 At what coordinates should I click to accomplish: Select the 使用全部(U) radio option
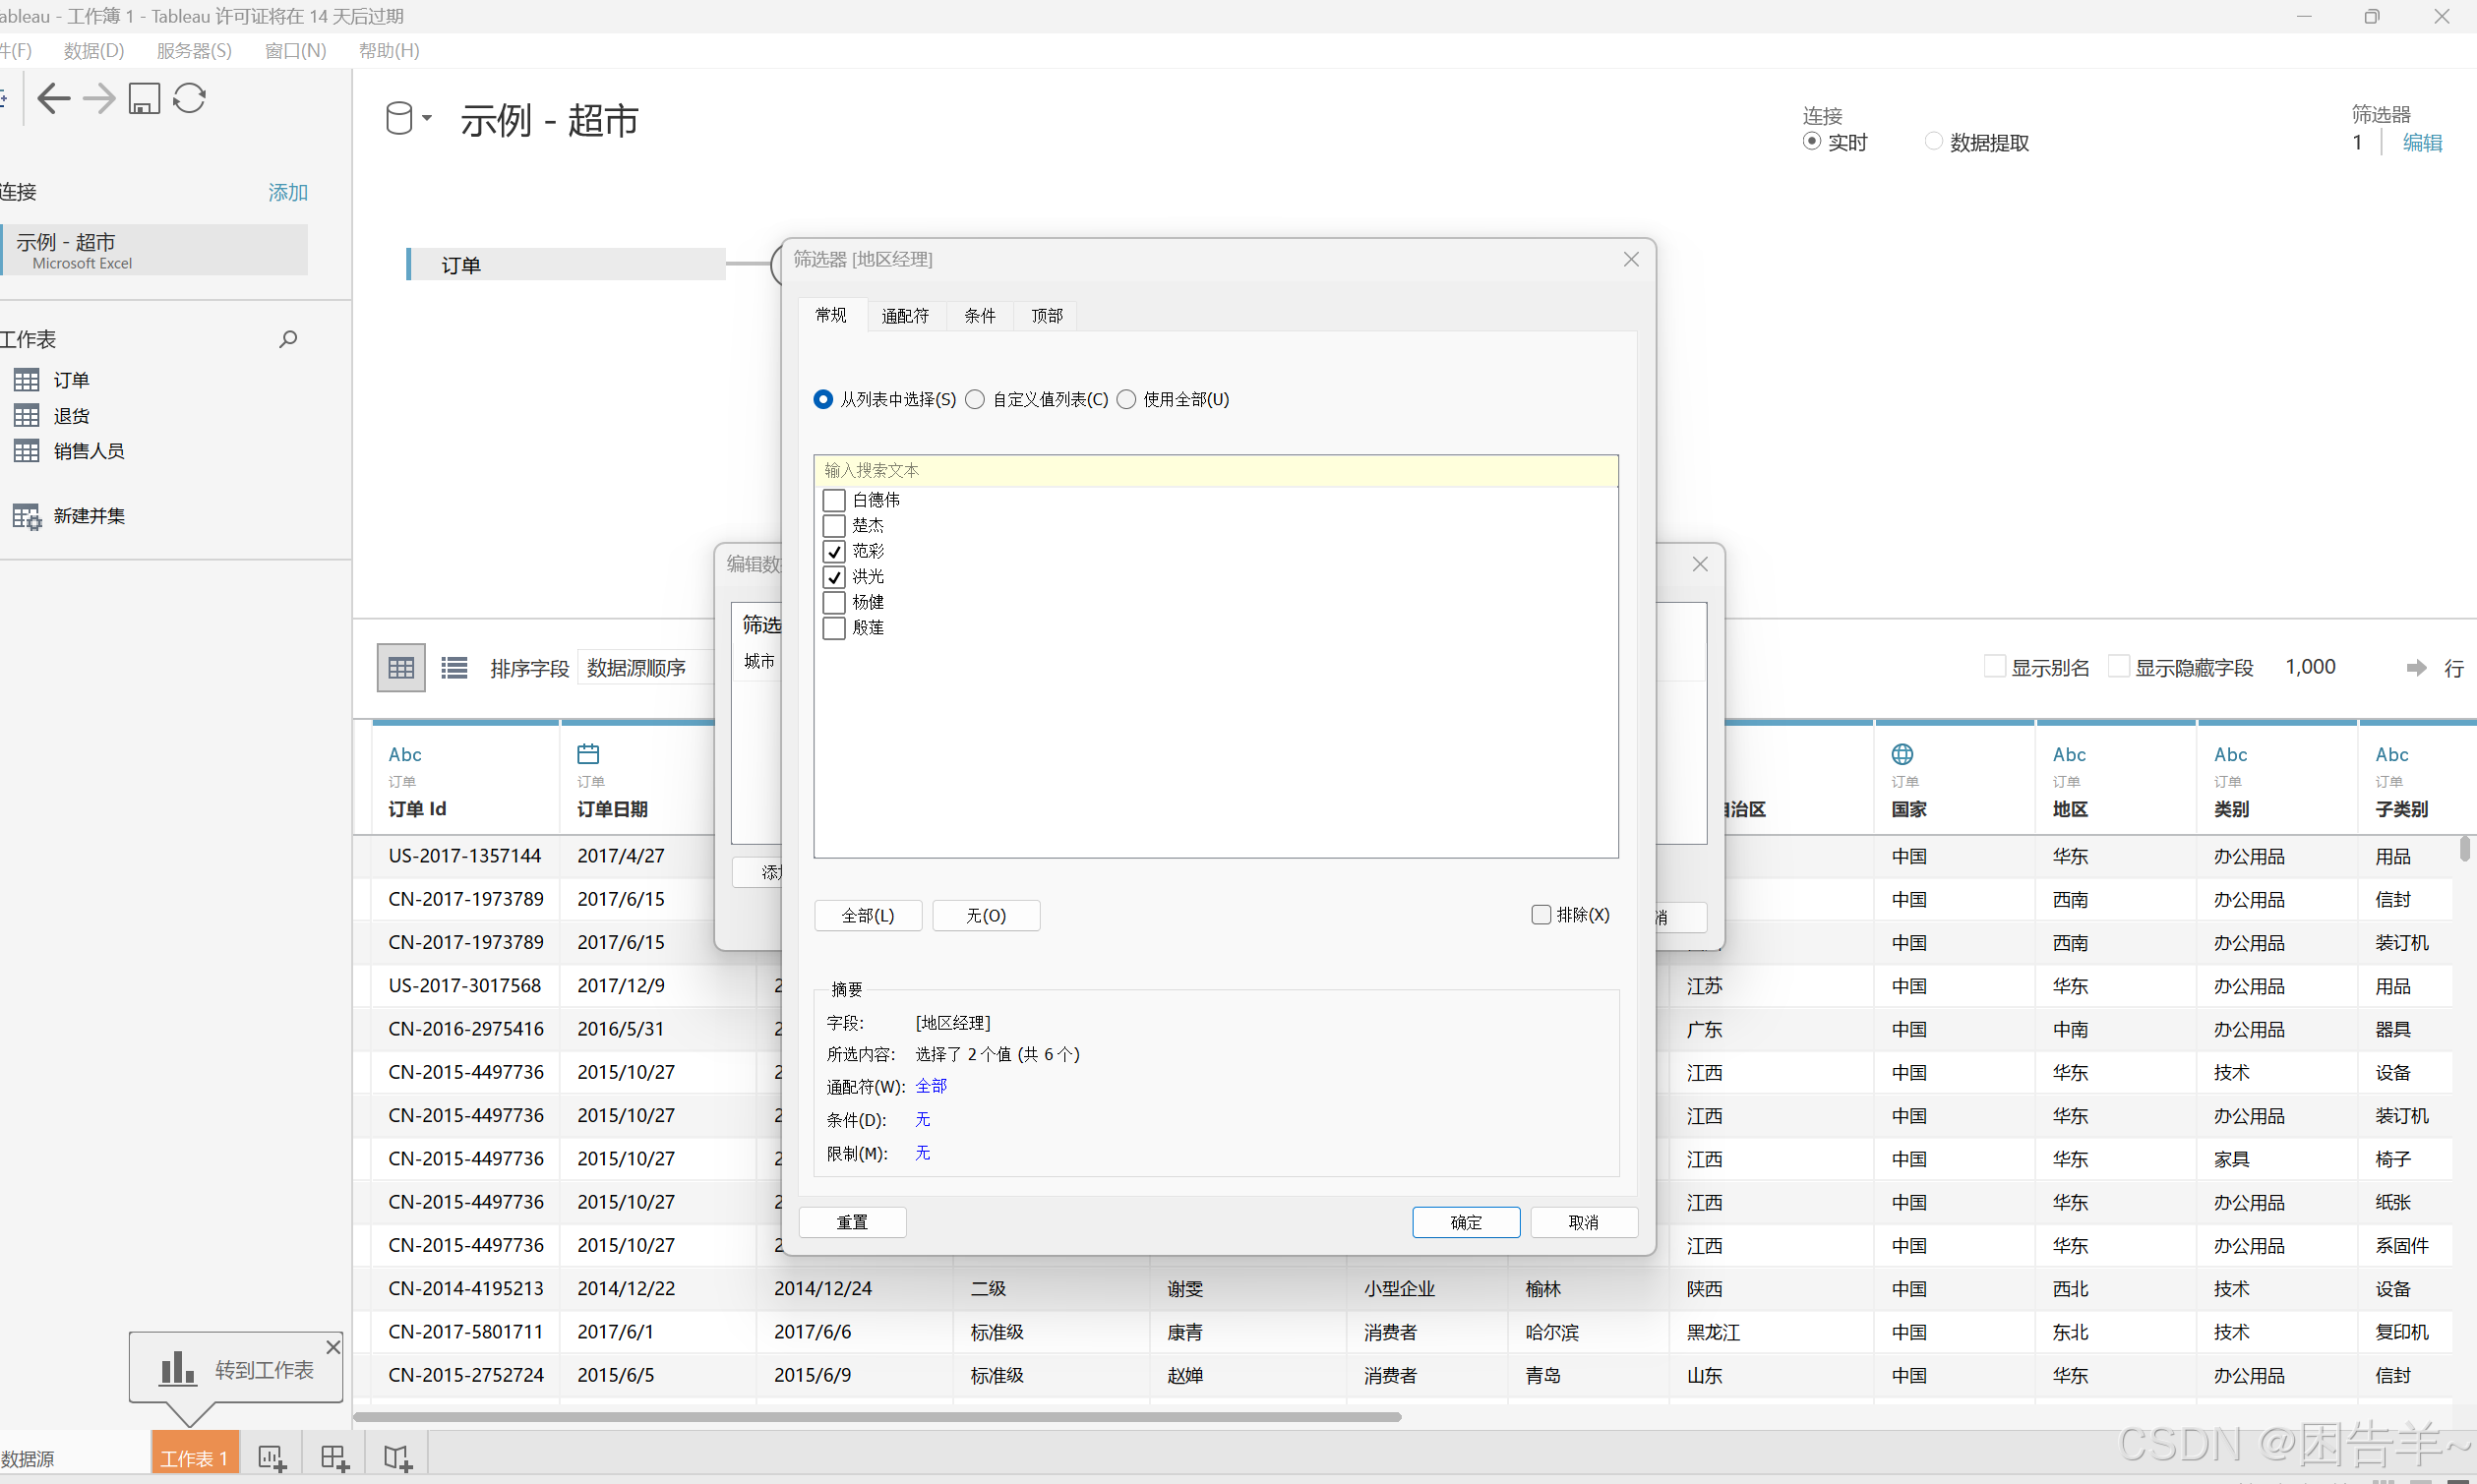point(1126,399)
